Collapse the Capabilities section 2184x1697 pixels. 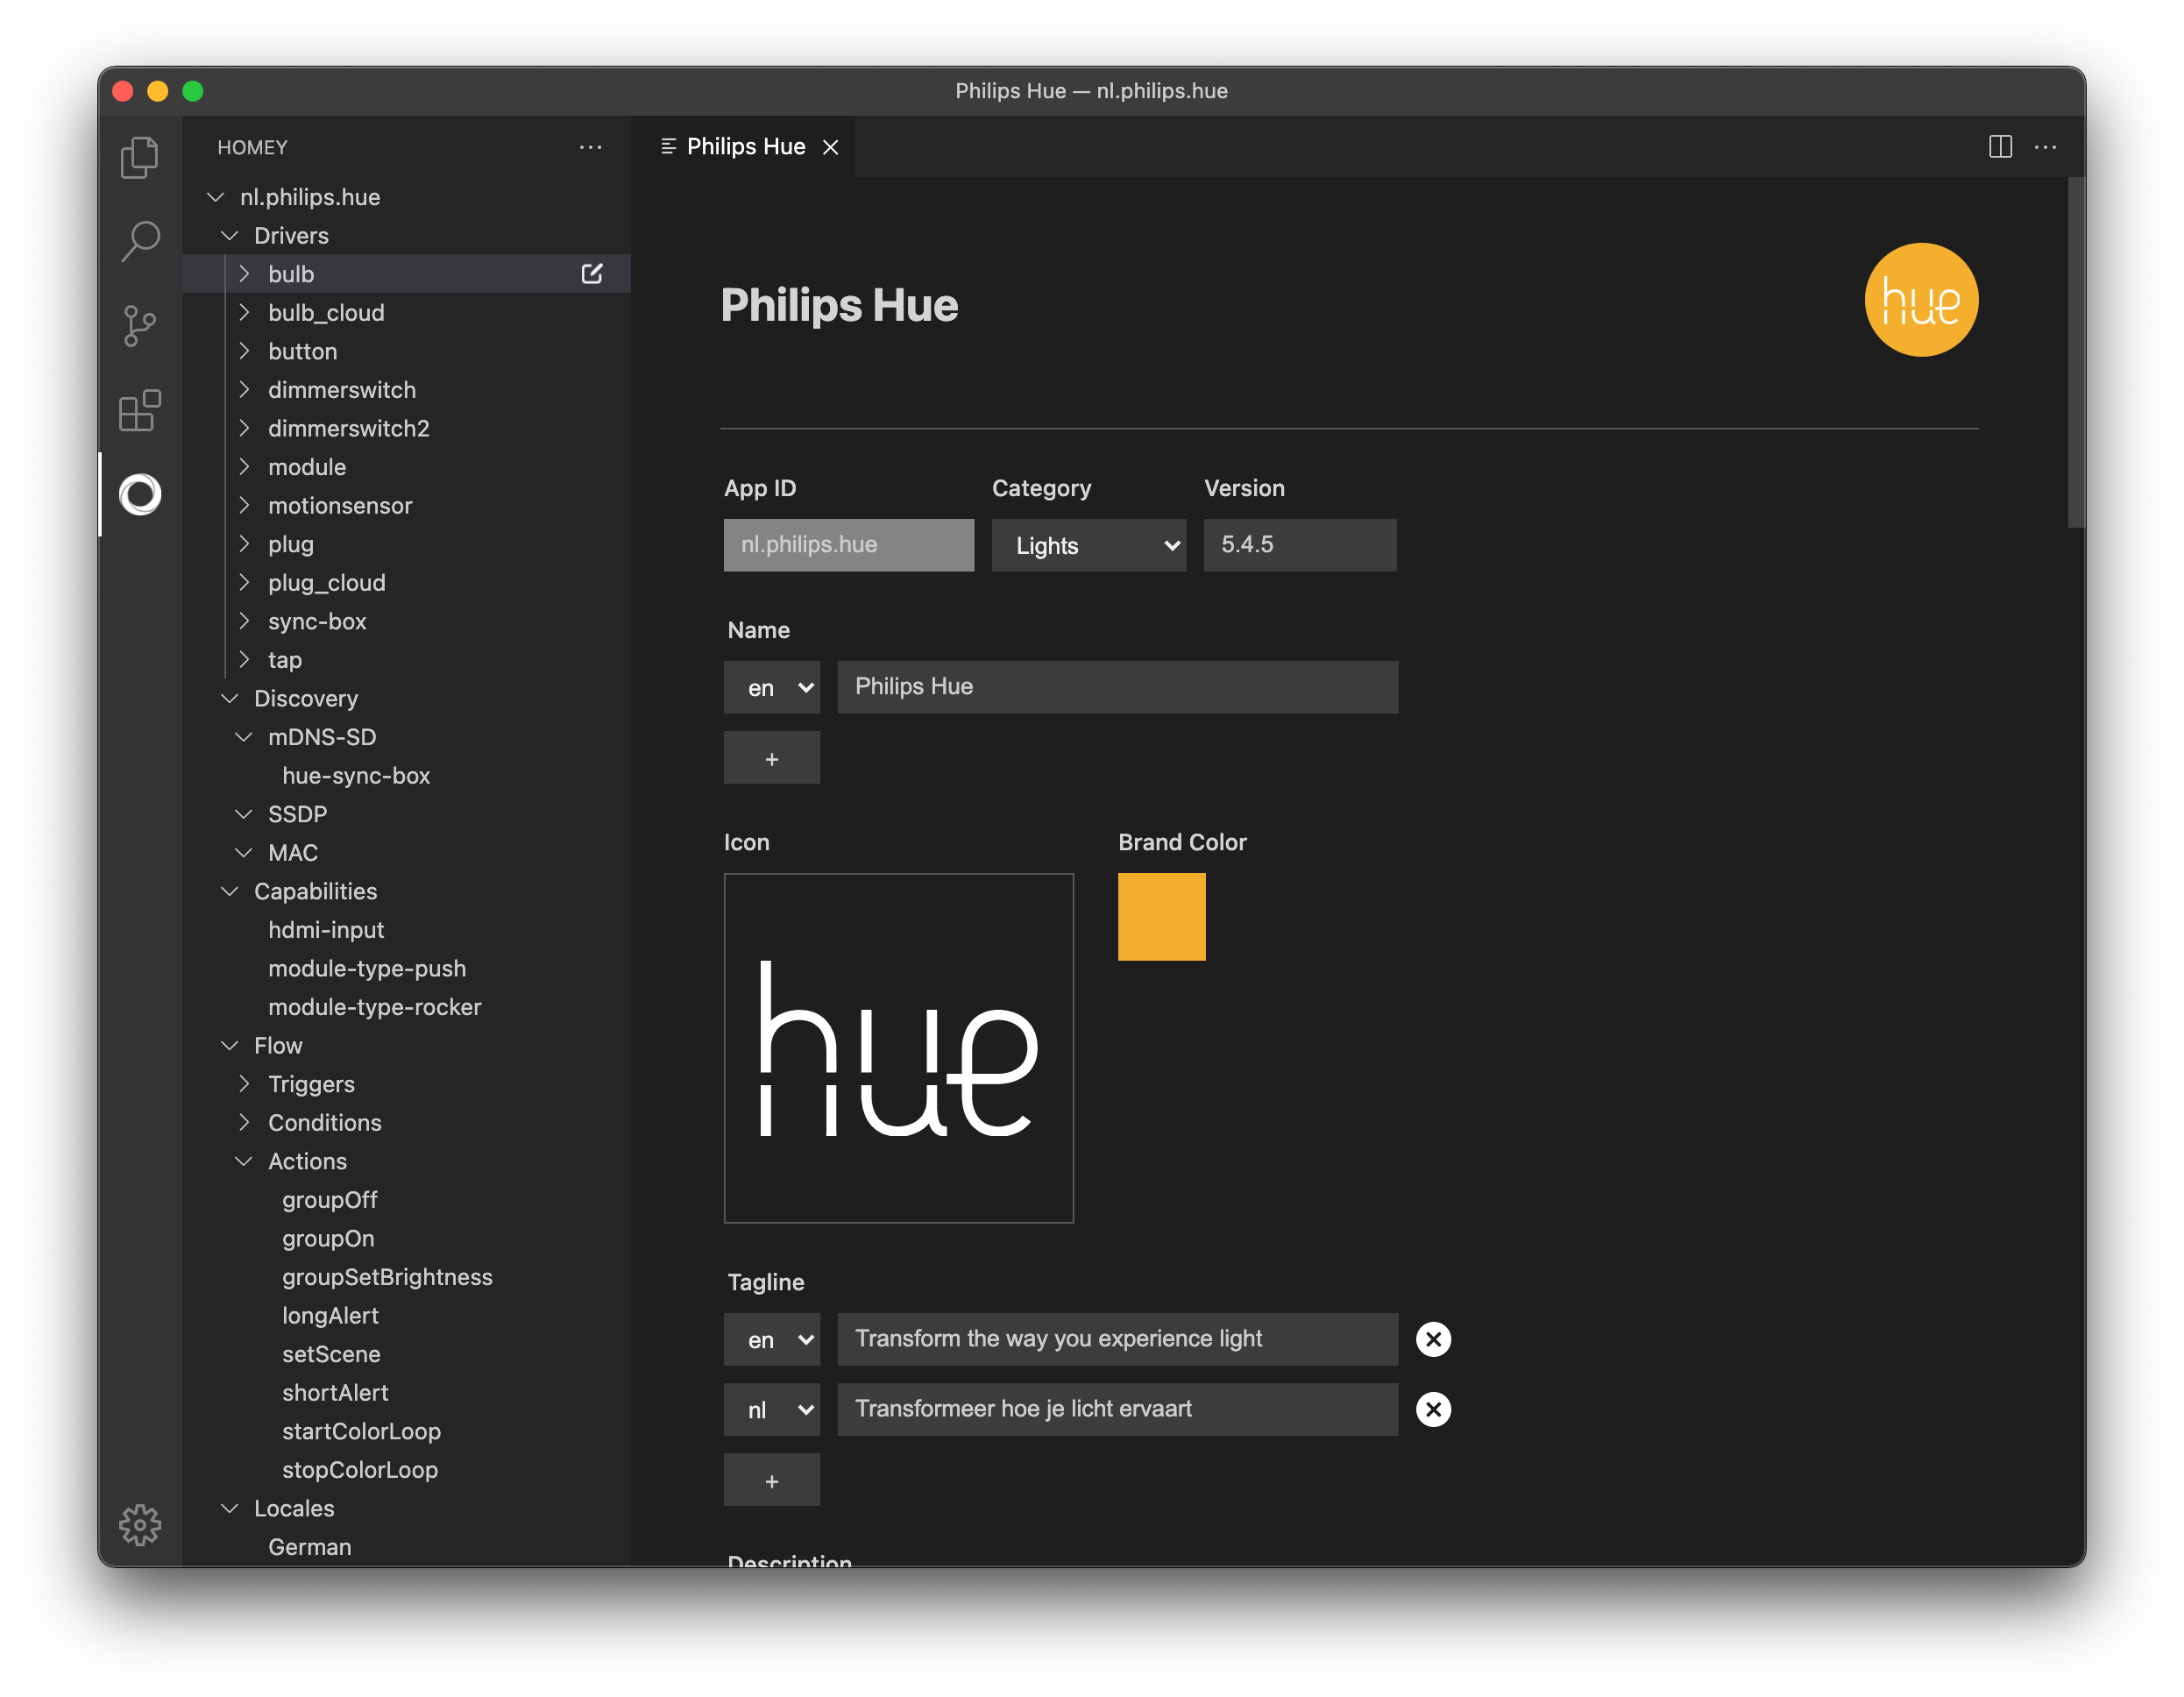coord(229,892)
